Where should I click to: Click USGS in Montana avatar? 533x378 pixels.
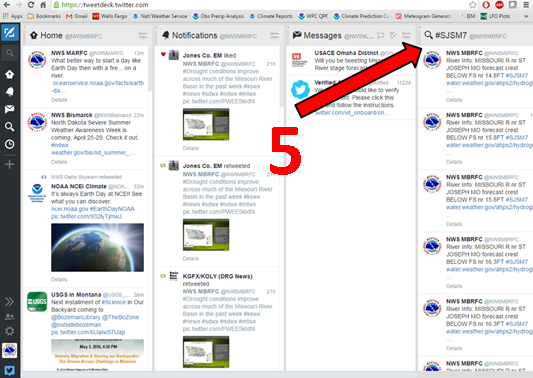pos(37,302)
